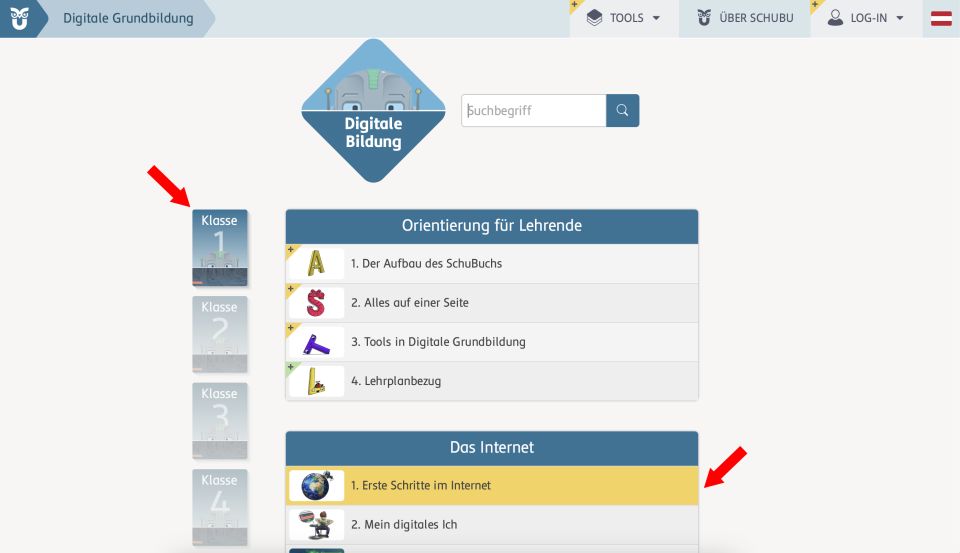This screenshot has width=960, height=553.
Task: Switch language via Austrian flag
Action: pyautogui.click(x=941, y=18)
